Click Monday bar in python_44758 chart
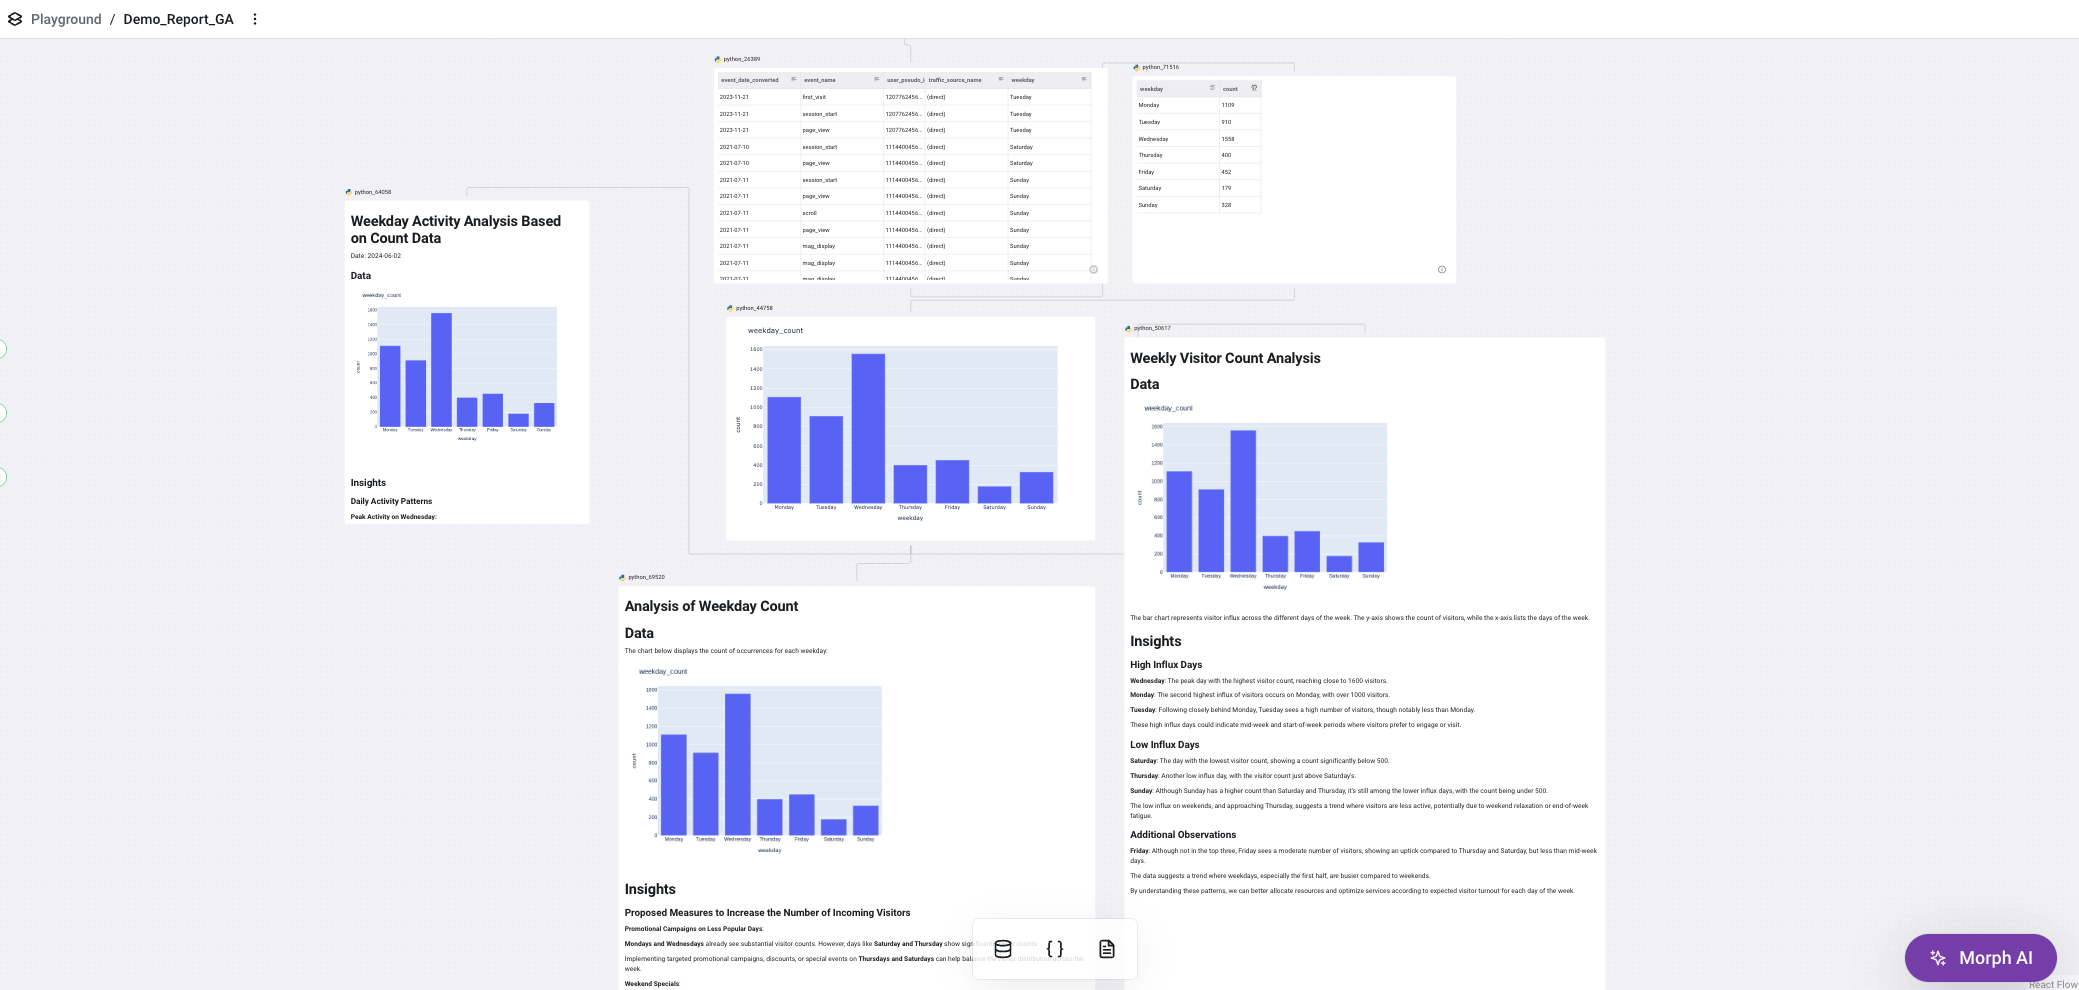The image size is (2079, 990). coord(784,450)
